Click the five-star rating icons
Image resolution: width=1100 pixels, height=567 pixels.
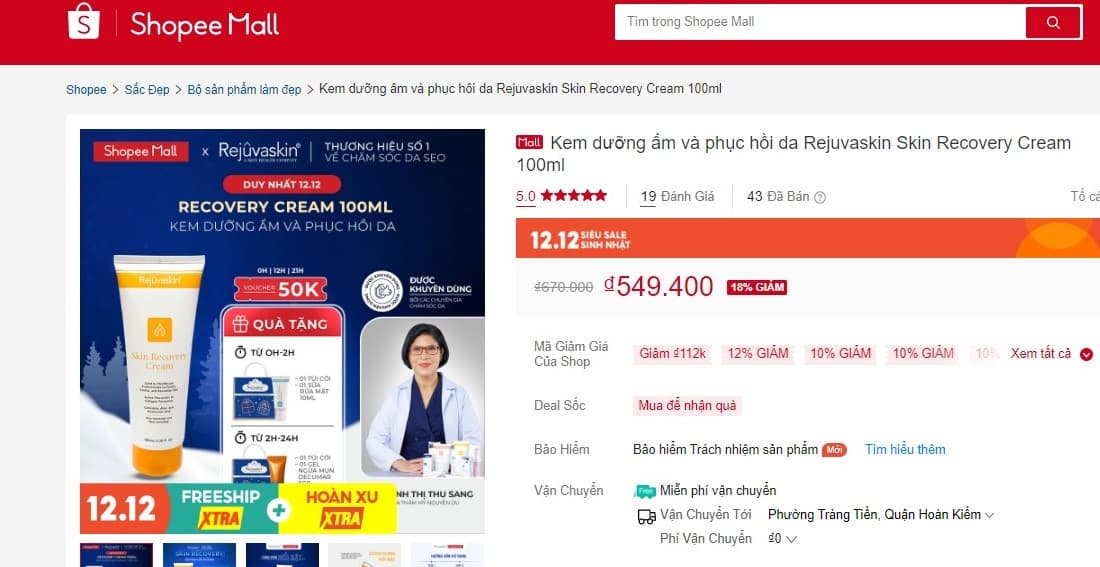pos(574,195)
